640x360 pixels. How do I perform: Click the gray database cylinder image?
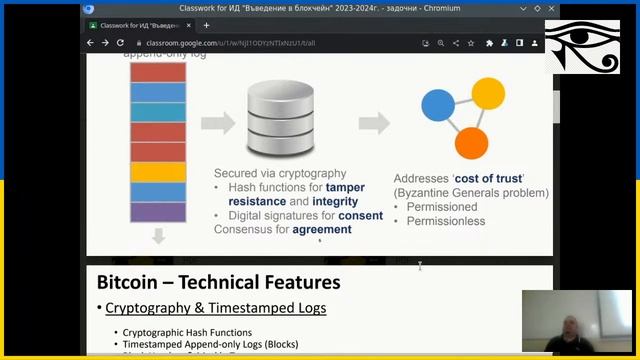(281, 118)
